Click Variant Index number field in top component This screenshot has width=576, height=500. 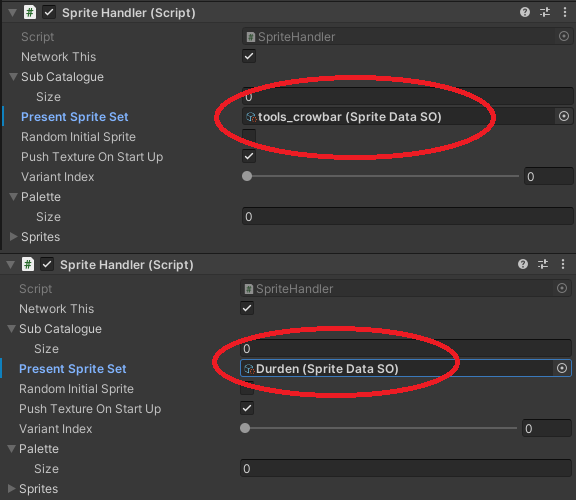549,176
